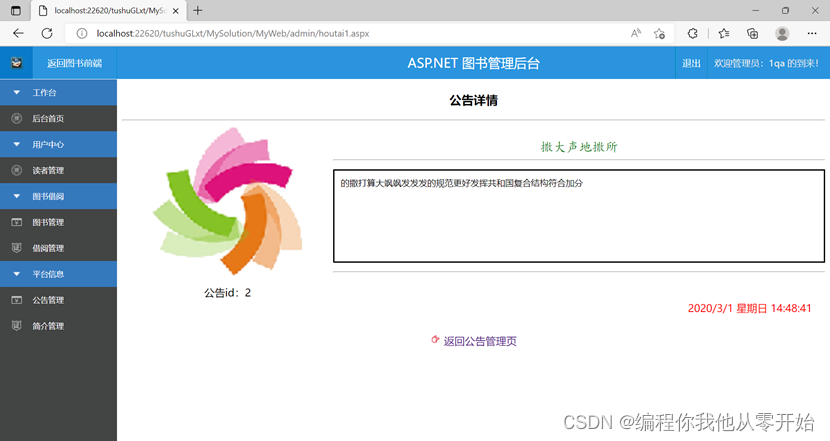The width and height of the screenshot is (830, 441).
Task: Click the site information icon in address bar
Action: click(82, 33)
